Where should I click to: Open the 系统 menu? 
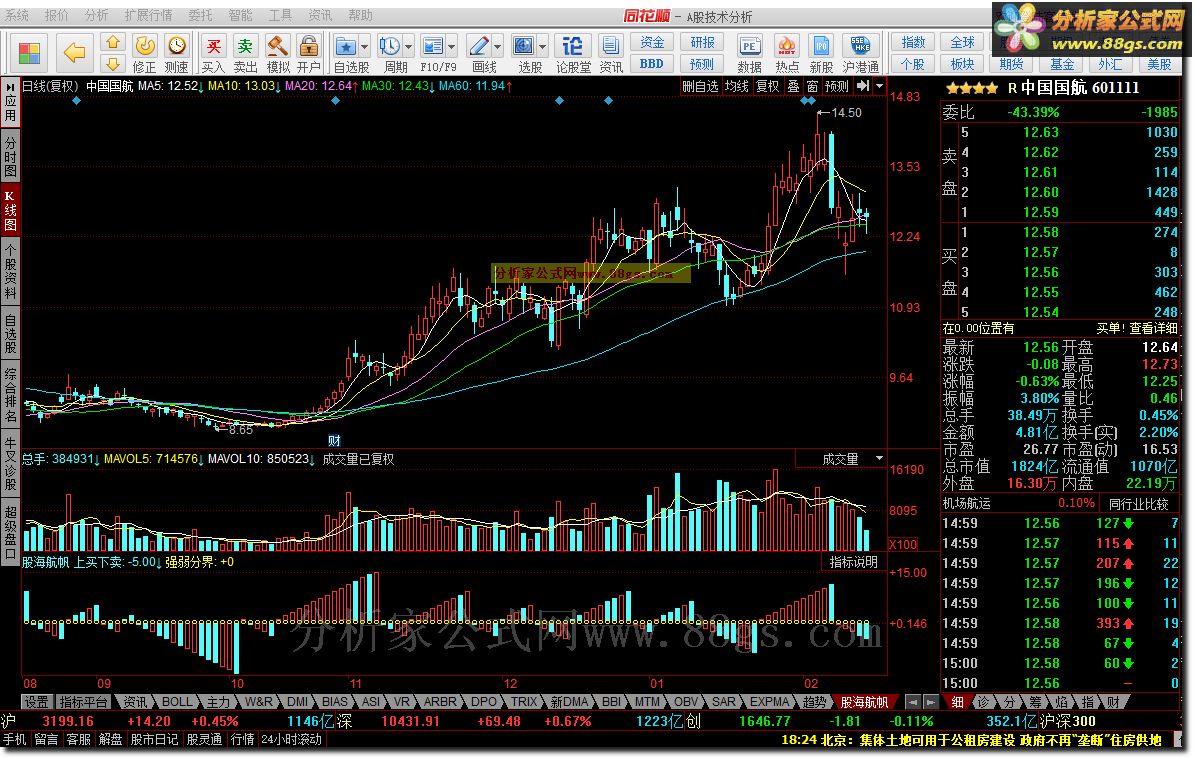click(x=17, y=15)
